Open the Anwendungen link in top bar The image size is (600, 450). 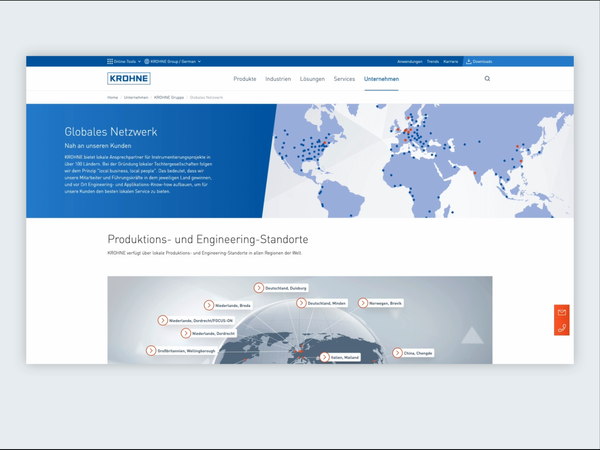409,61
